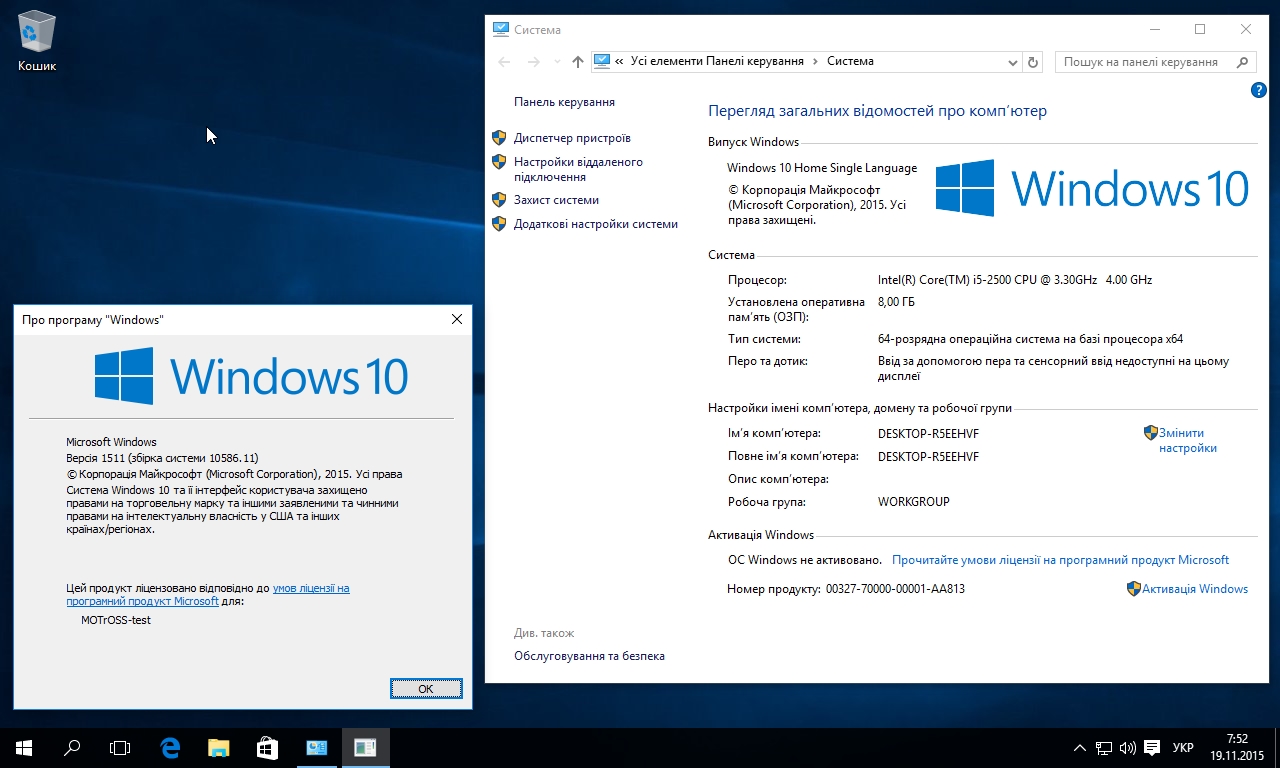Viewport: 1280px width, 768px height.
Task: Go forward in System window navigation
Action: pos(534,61)
